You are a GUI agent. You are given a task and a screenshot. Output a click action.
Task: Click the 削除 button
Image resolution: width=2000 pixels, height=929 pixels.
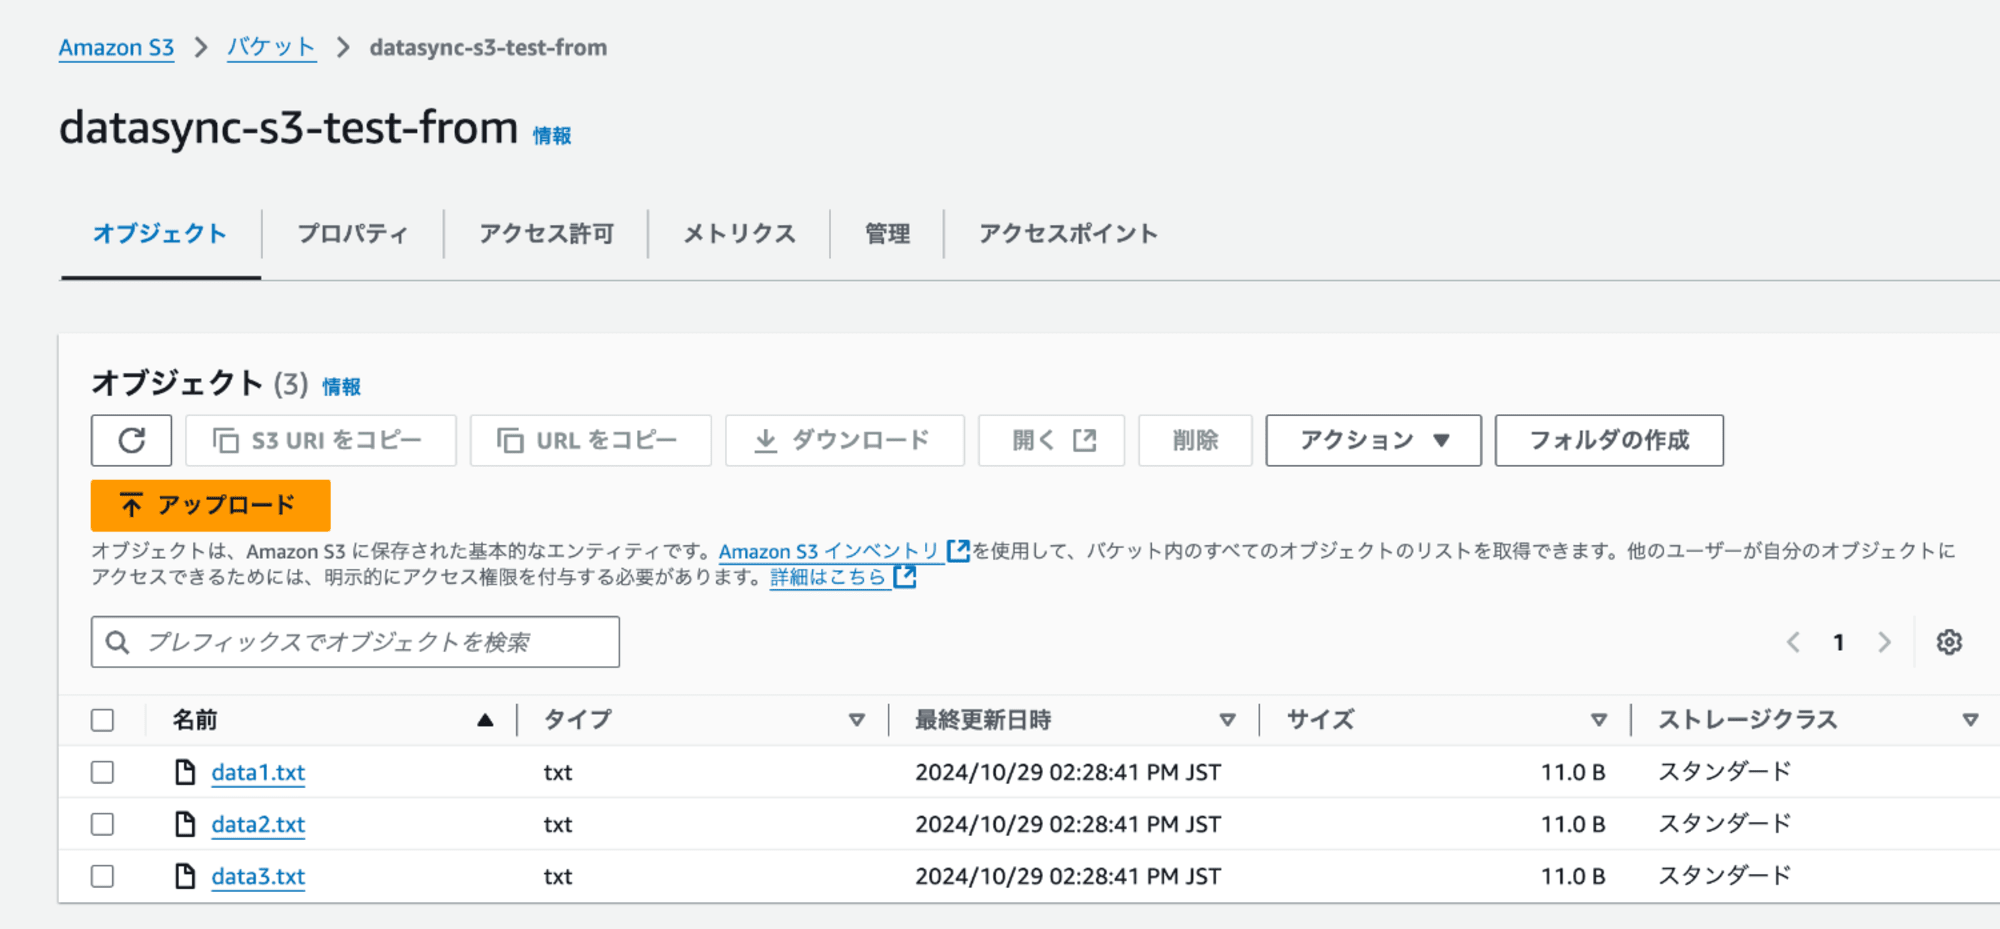1195,440
